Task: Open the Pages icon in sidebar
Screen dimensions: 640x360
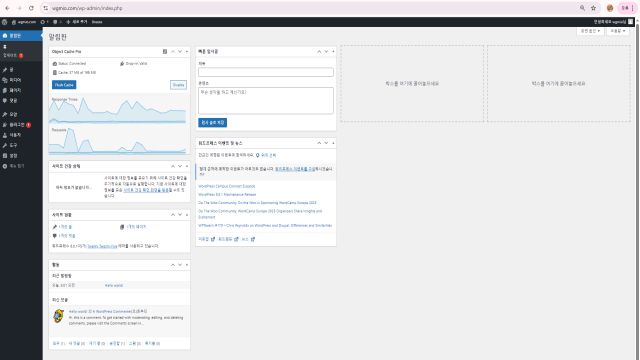Action: click(x=5, y=90)
